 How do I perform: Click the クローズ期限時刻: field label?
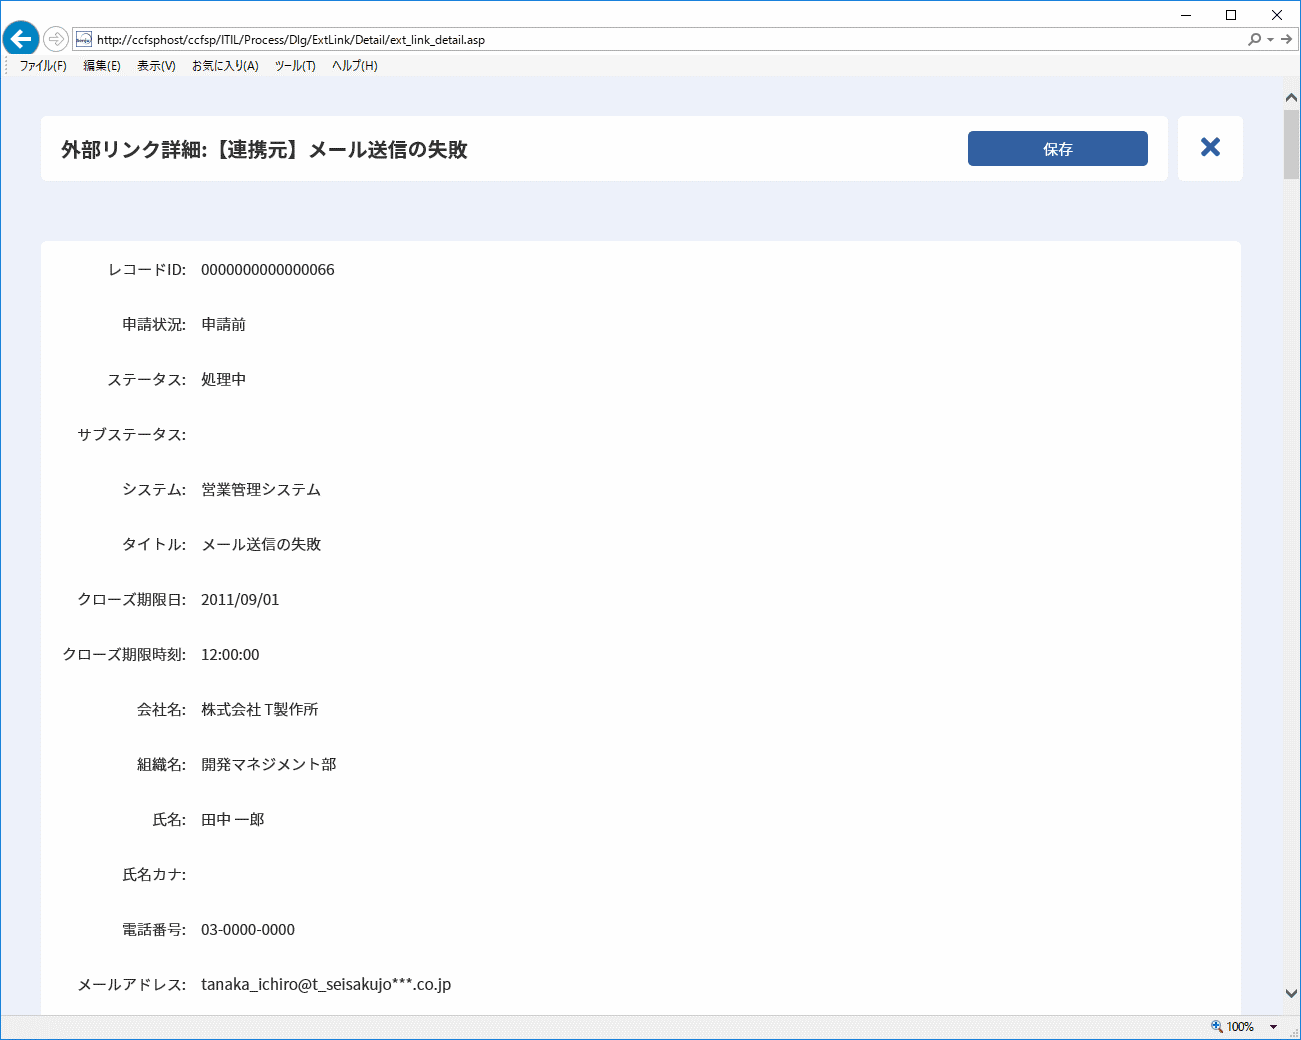click(x=124, y=655)
